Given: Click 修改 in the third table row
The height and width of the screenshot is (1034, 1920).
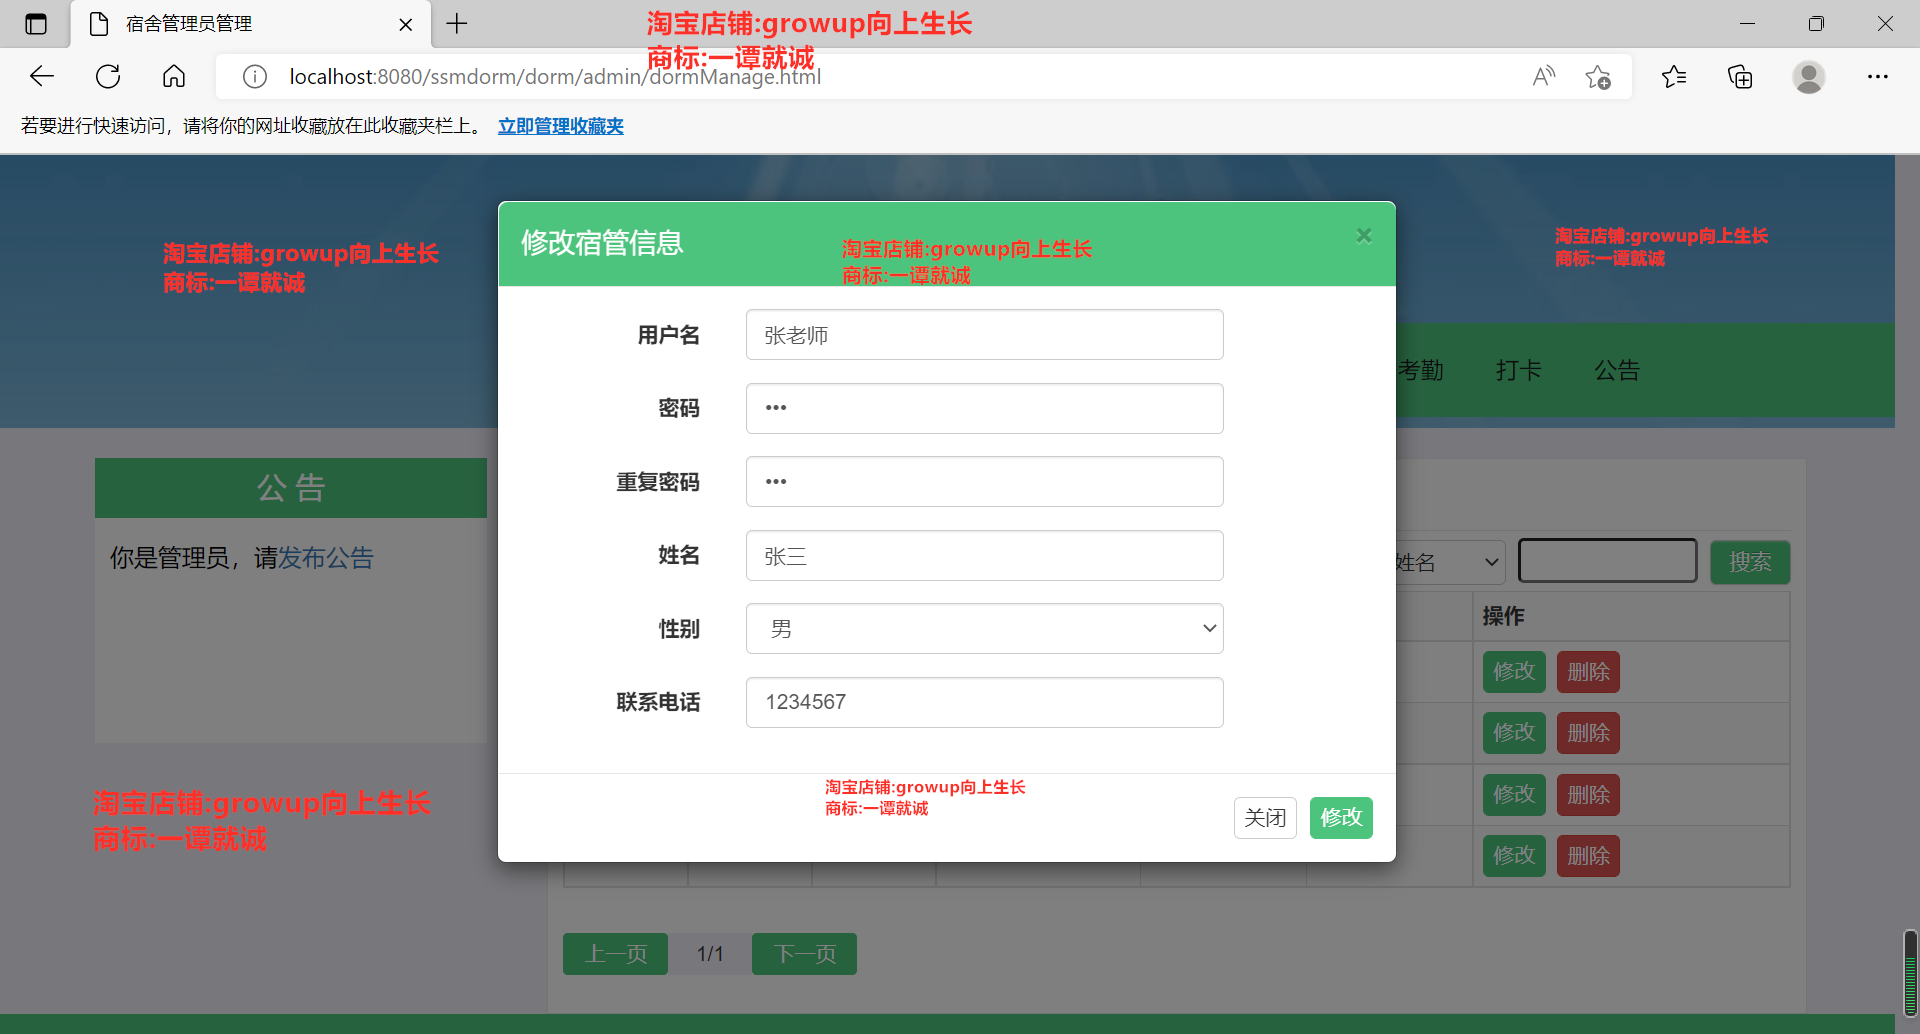Looking at the screenshot, I should [x=1514, y=795].
